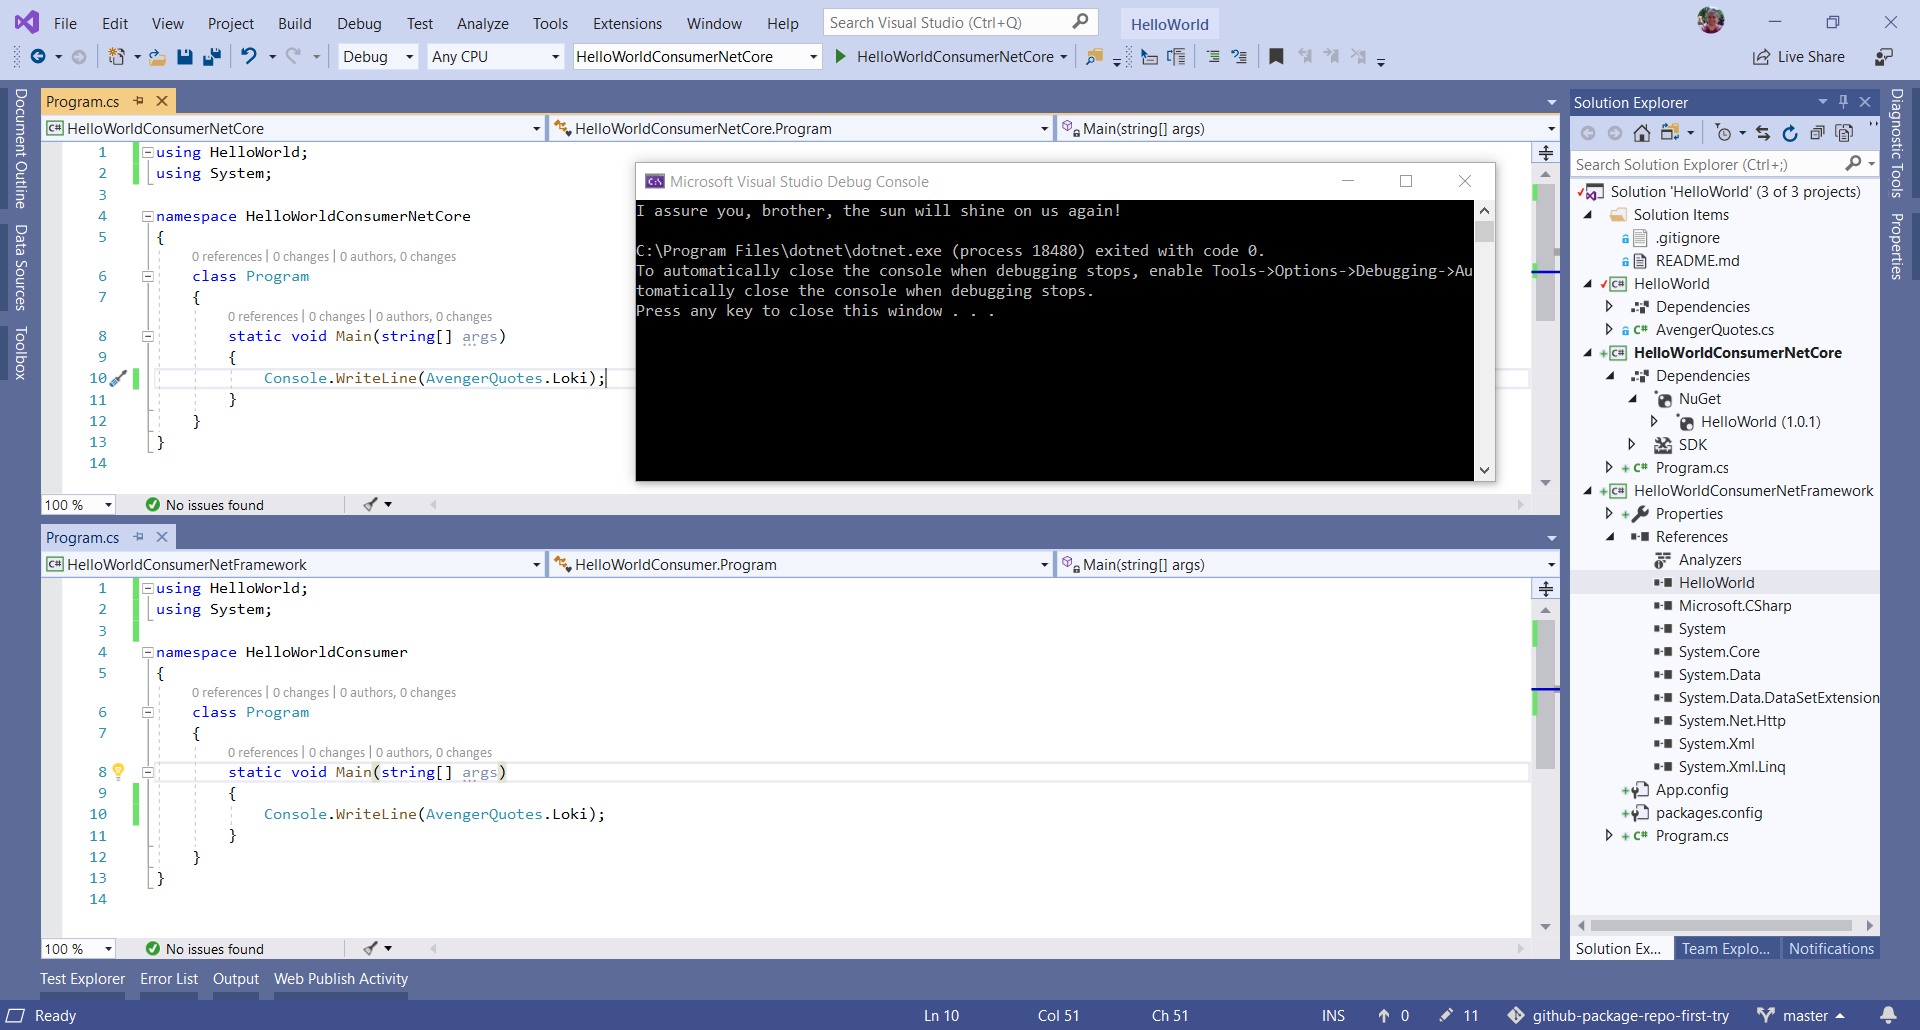This screenshot has width=1920, height=1030.
Task: Click the Live Share button
Action: (x=1799, y=57)
